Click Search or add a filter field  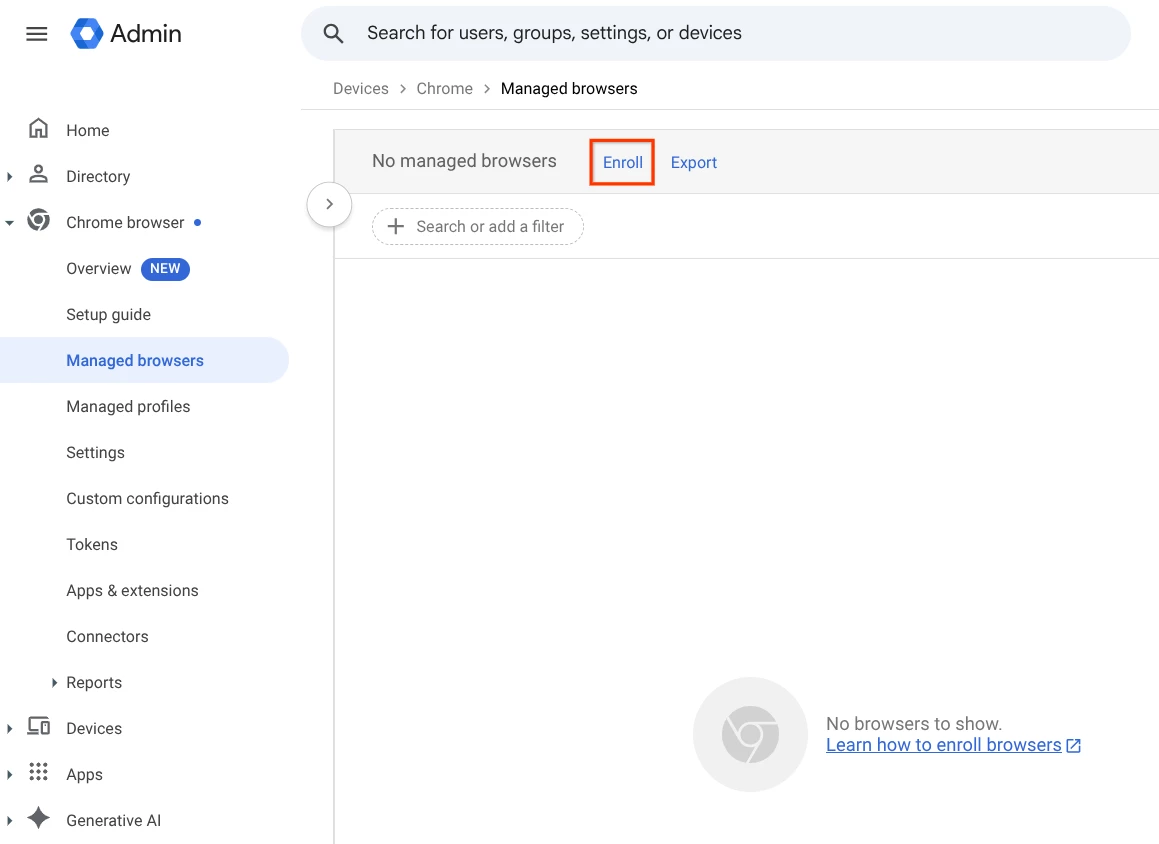[x=477, y=226]
